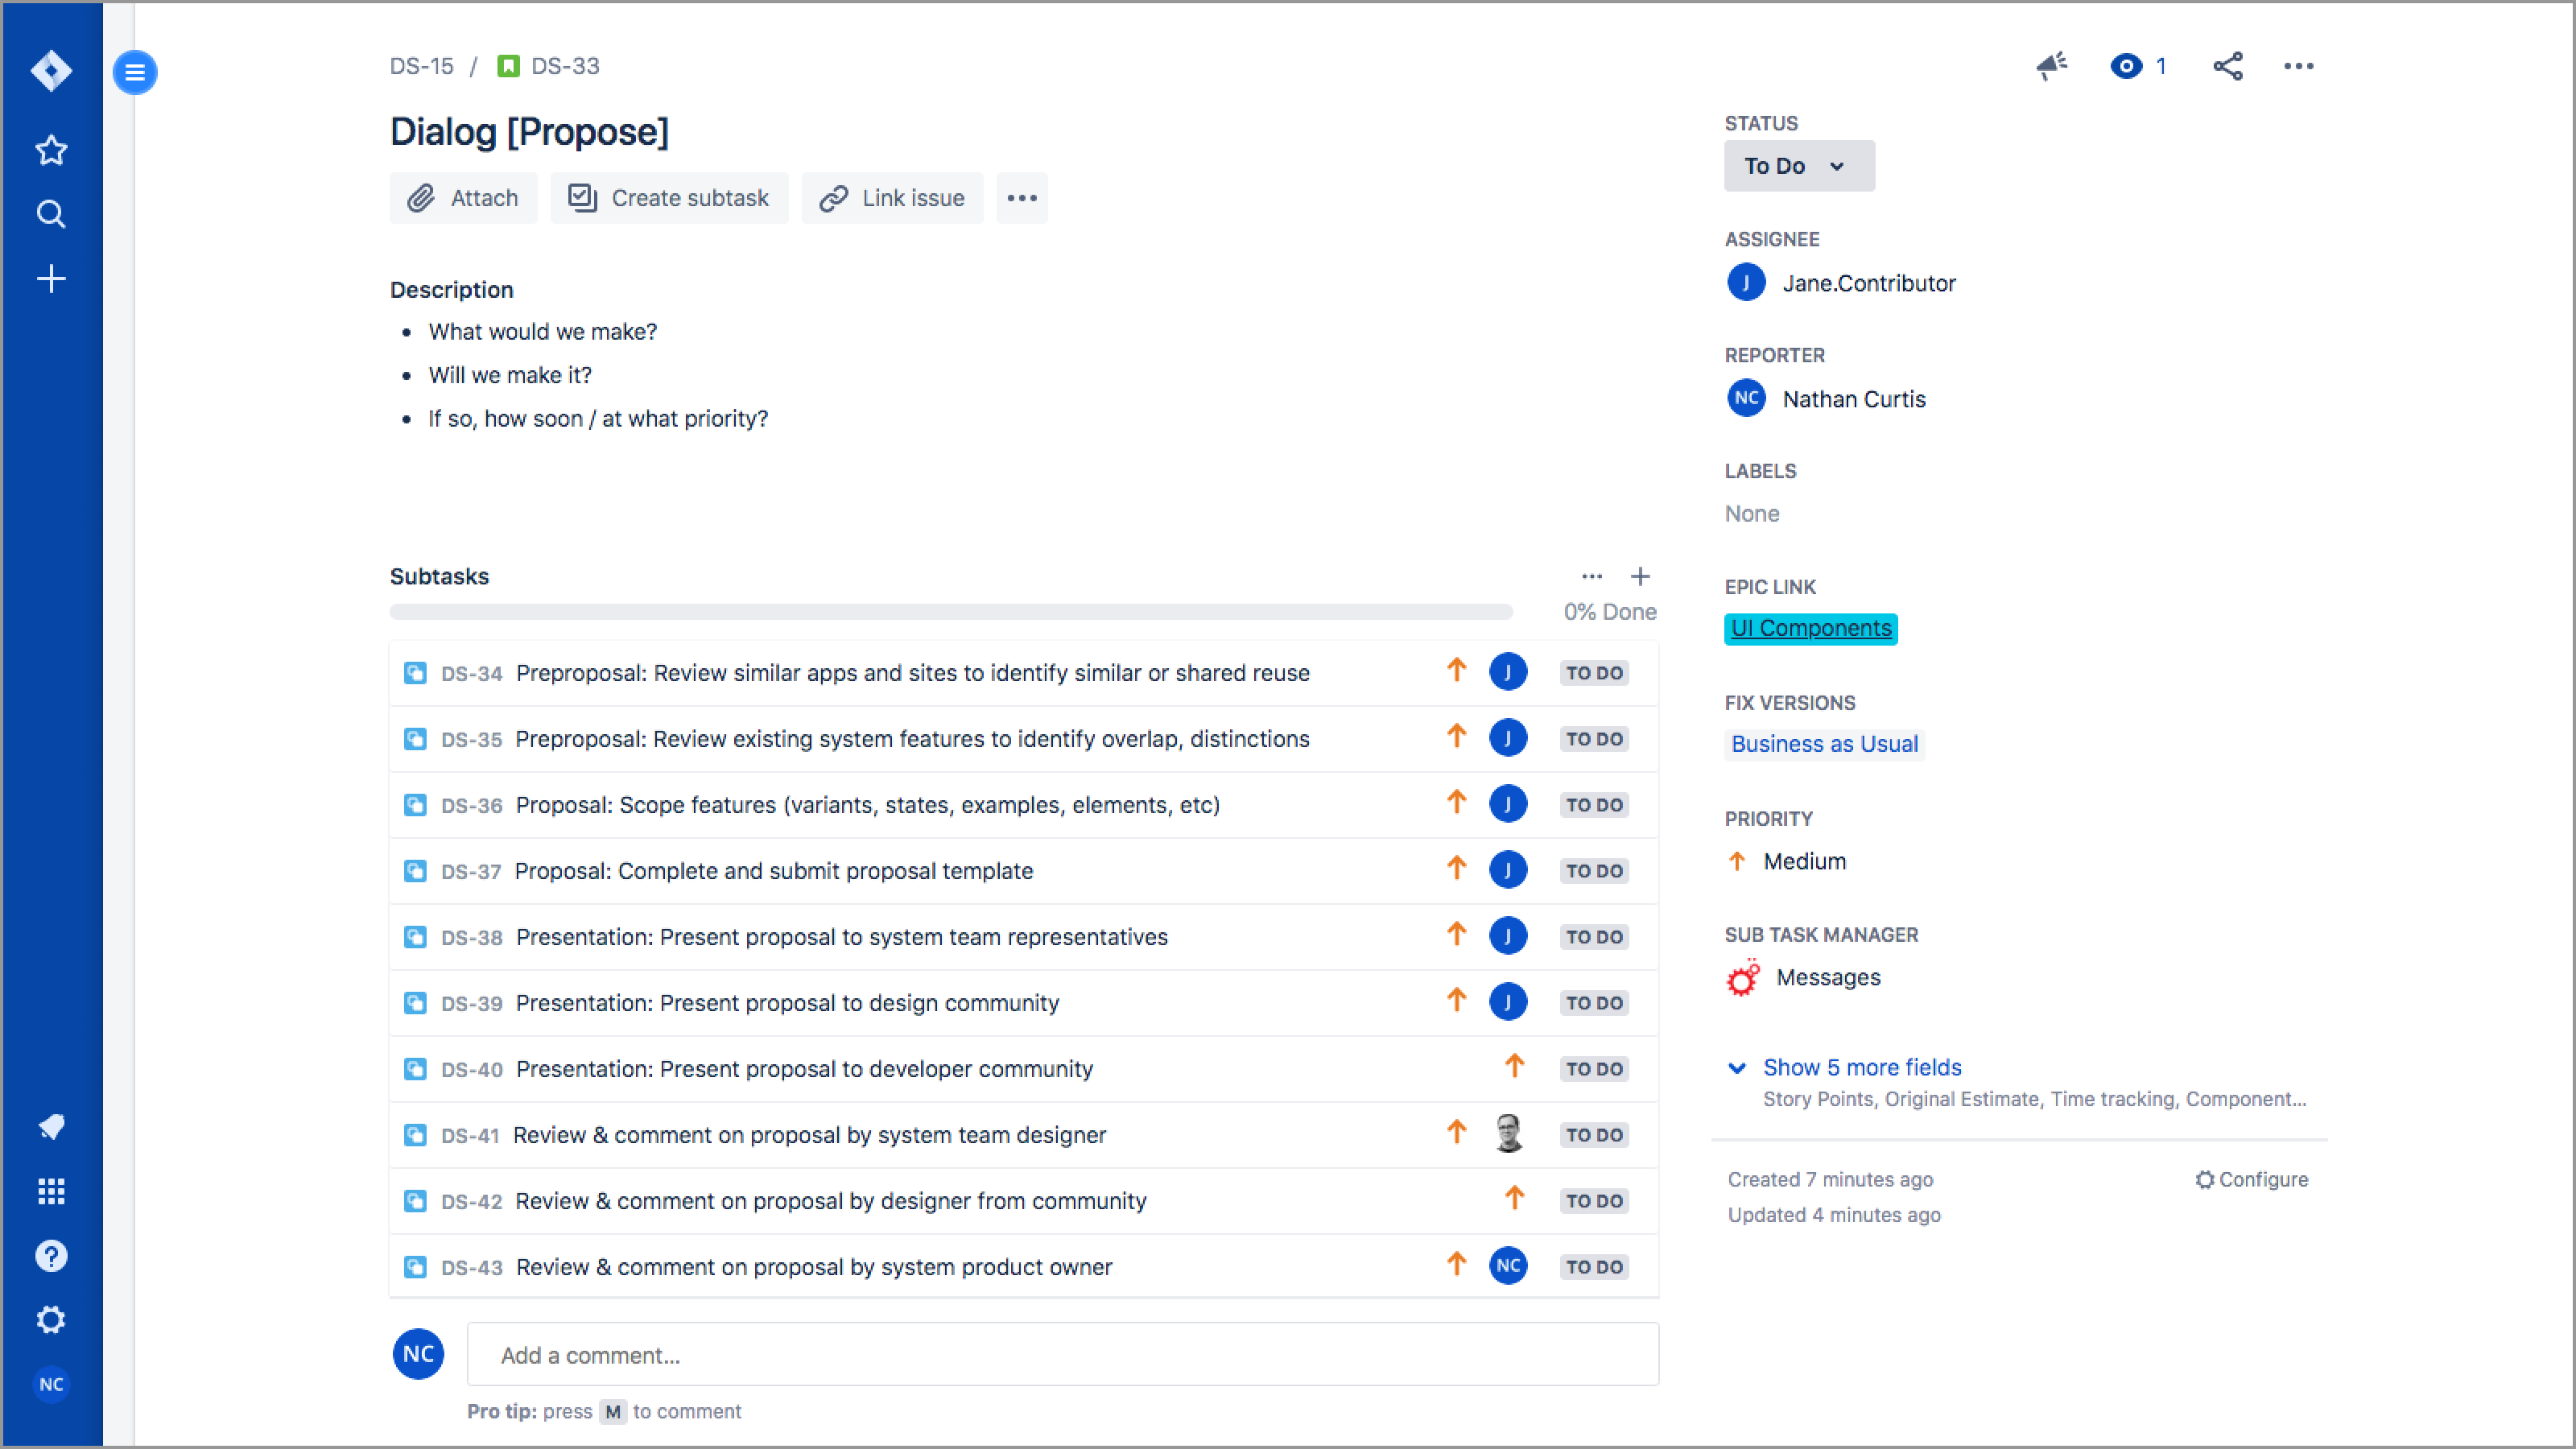The width and height of the screenshot is (2576, 1449).
Task: Click the Business as Usual fix version link
Action: pos(1824,743)
